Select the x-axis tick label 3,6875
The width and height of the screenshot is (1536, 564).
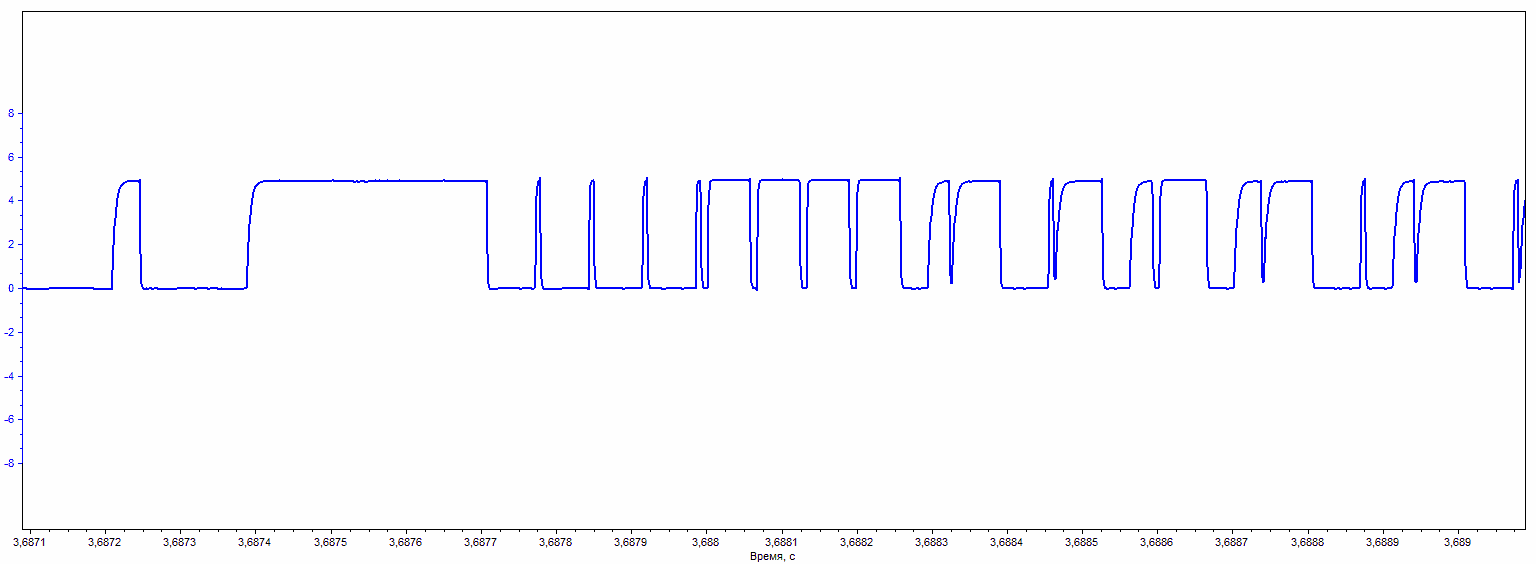[x=330, y=542]
